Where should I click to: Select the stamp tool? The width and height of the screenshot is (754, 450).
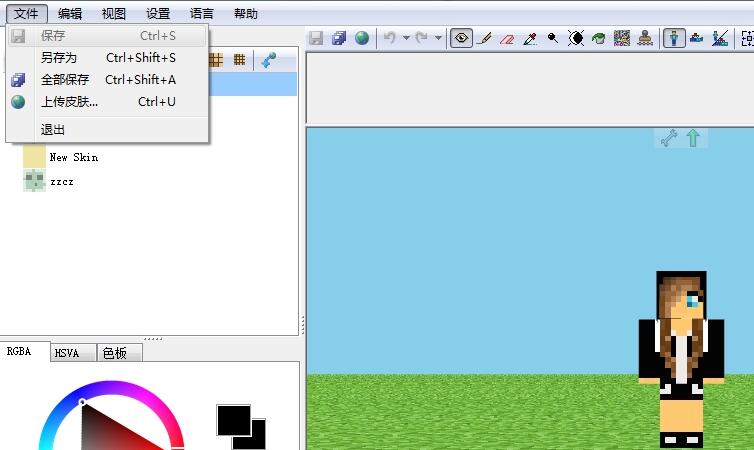[x=645, y=38]
